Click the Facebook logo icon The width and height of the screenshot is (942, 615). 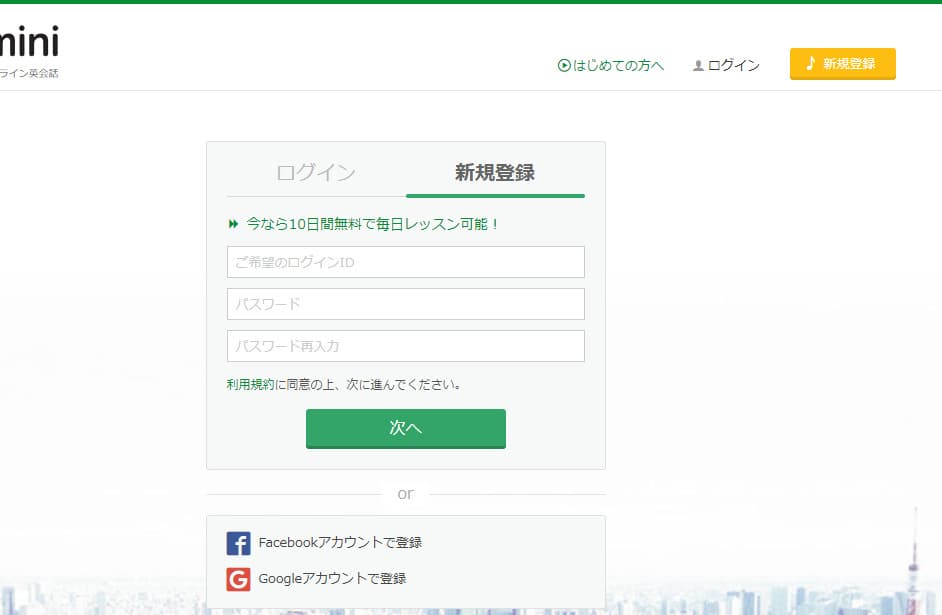point(239,544)
